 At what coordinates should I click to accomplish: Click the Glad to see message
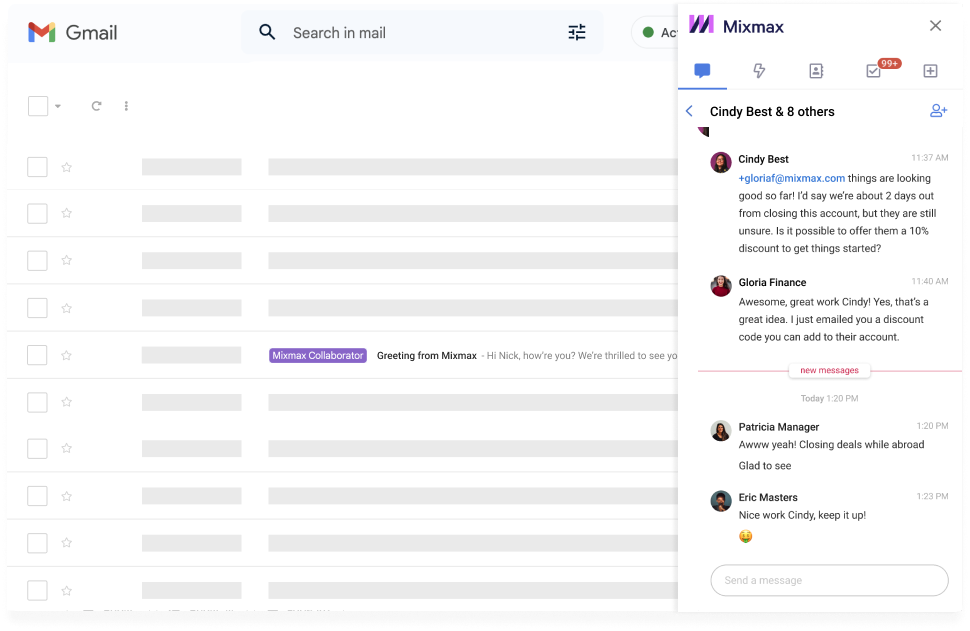point(765,466)
